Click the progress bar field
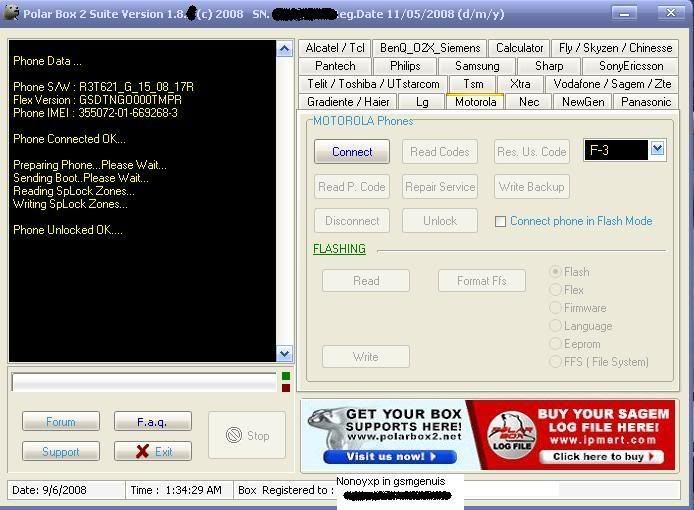Viewport: 694px width, 510px height. tap(144, 382)
